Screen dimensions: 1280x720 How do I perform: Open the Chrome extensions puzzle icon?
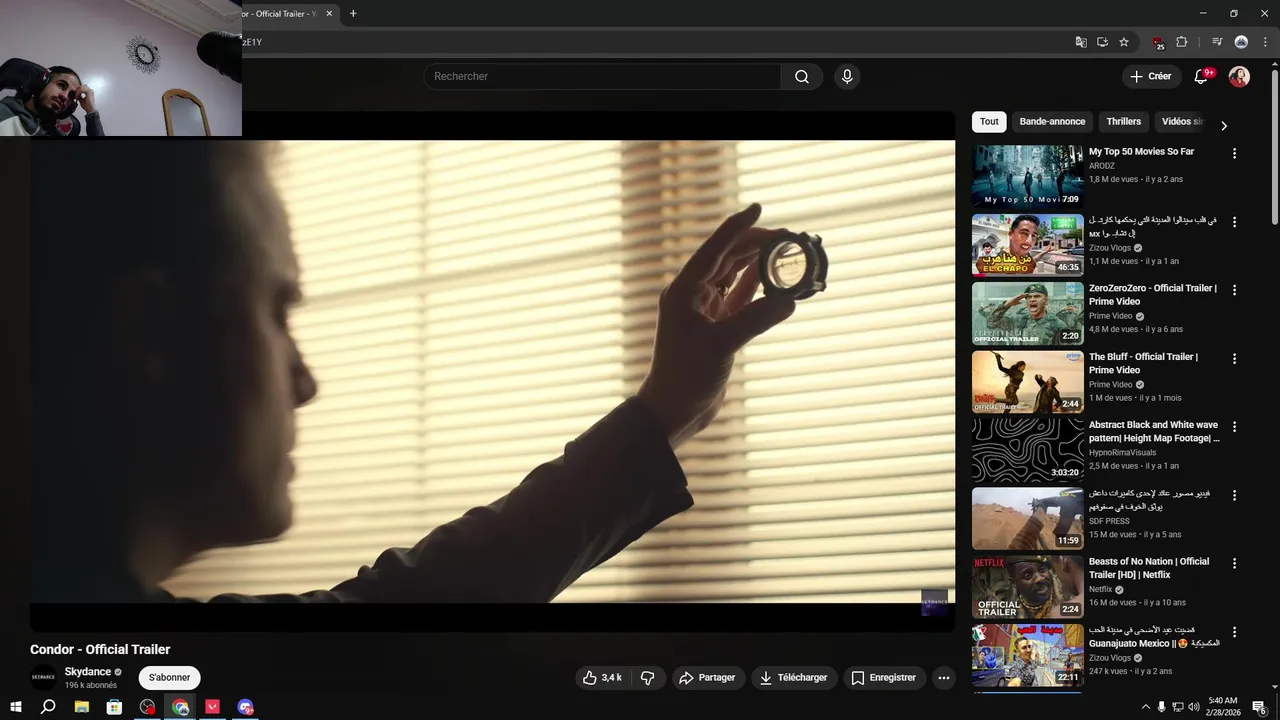coord(1182,42)
